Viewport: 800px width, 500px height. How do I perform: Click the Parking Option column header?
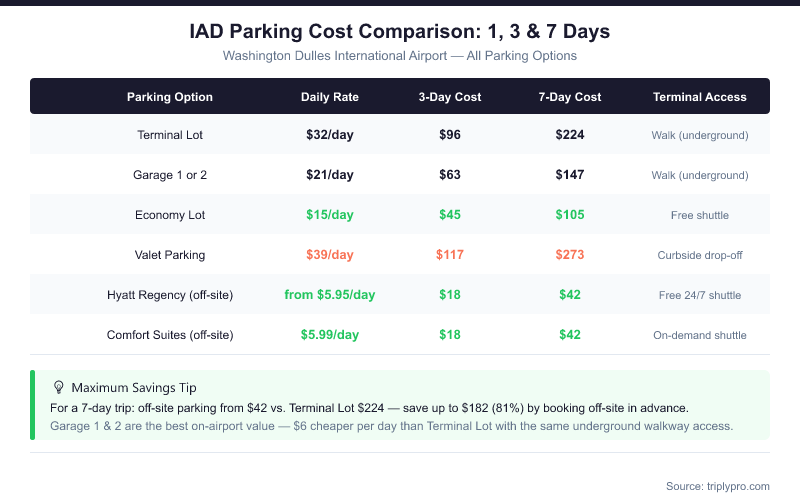pyautogui.click(x=170, y=97)
